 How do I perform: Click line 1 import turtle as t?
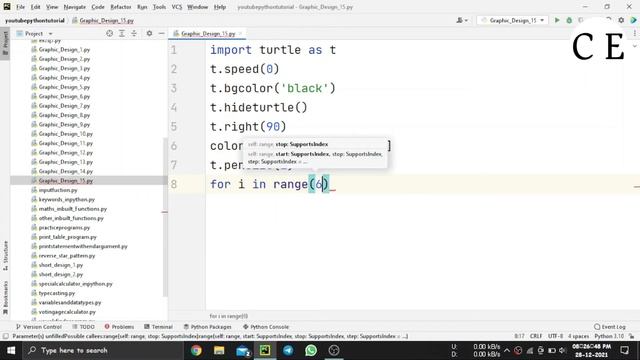(x=273, y=50)
